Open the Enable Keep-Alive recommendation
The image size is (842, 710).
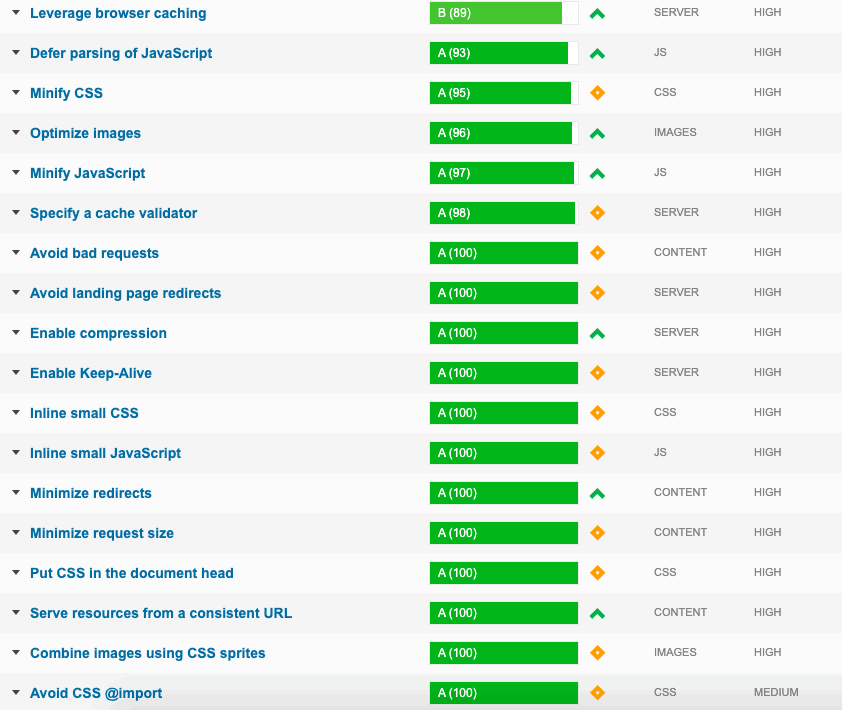coord(91,373)
